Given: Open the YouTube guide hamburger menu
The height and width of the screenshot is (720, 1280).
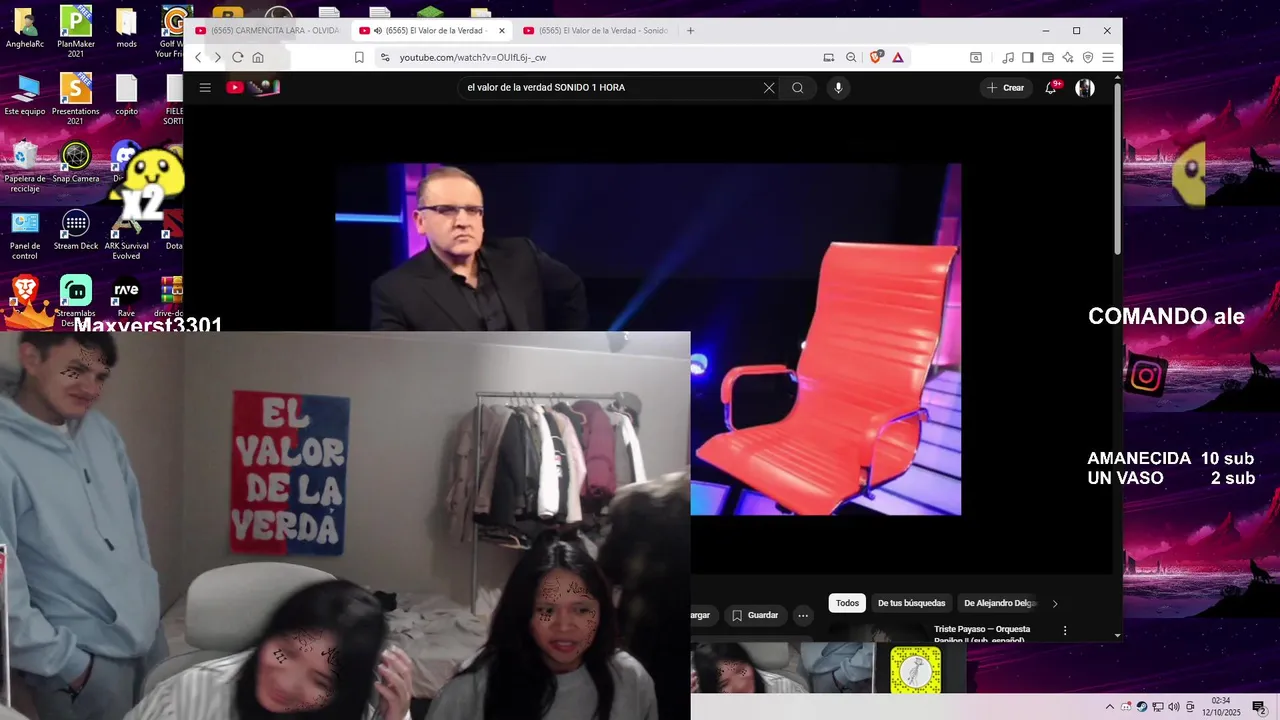Looking at the screenshot, I should [x=205, y=88].
